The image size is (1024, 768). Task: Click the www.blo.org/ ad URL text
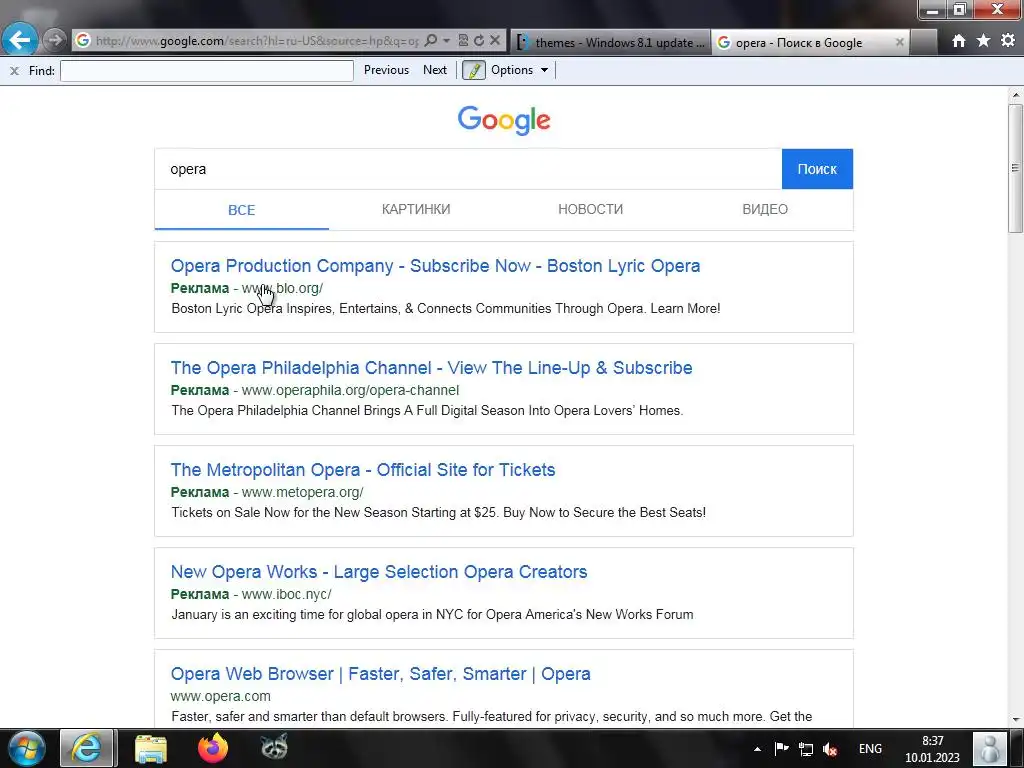(x=282, y=288)
